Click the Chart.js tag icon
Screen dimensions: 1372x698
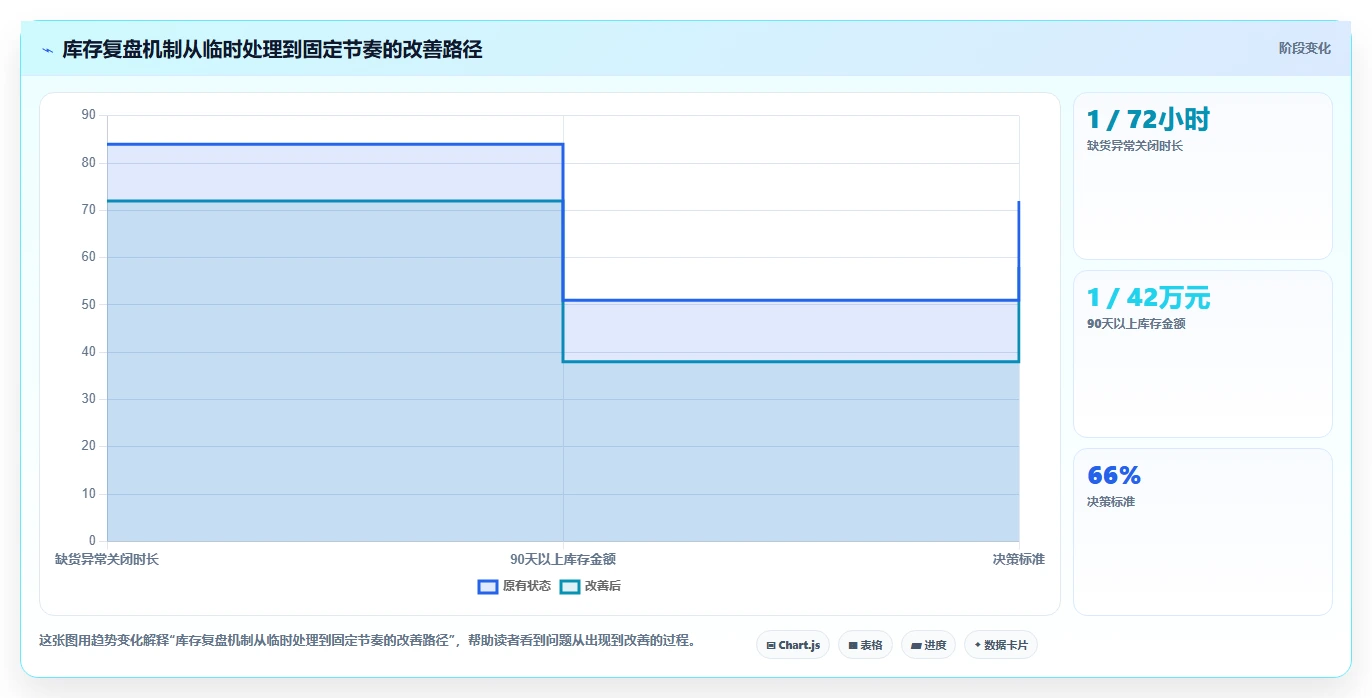(771, 646)
